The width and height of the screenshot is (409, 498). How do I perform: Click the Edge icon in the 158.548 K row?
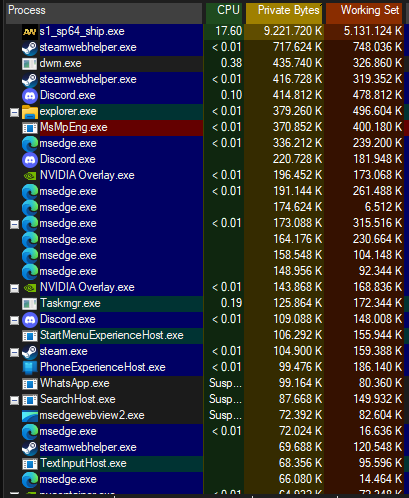(30, 255)
